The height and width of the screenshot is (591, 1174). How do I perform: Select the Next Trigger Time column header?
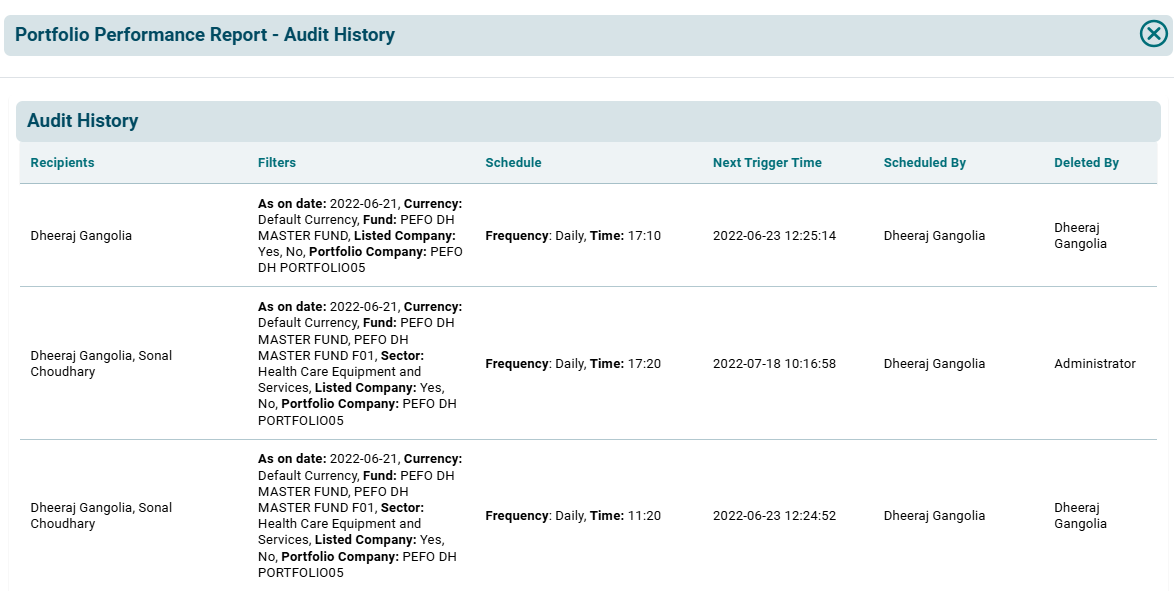point(767,163)
